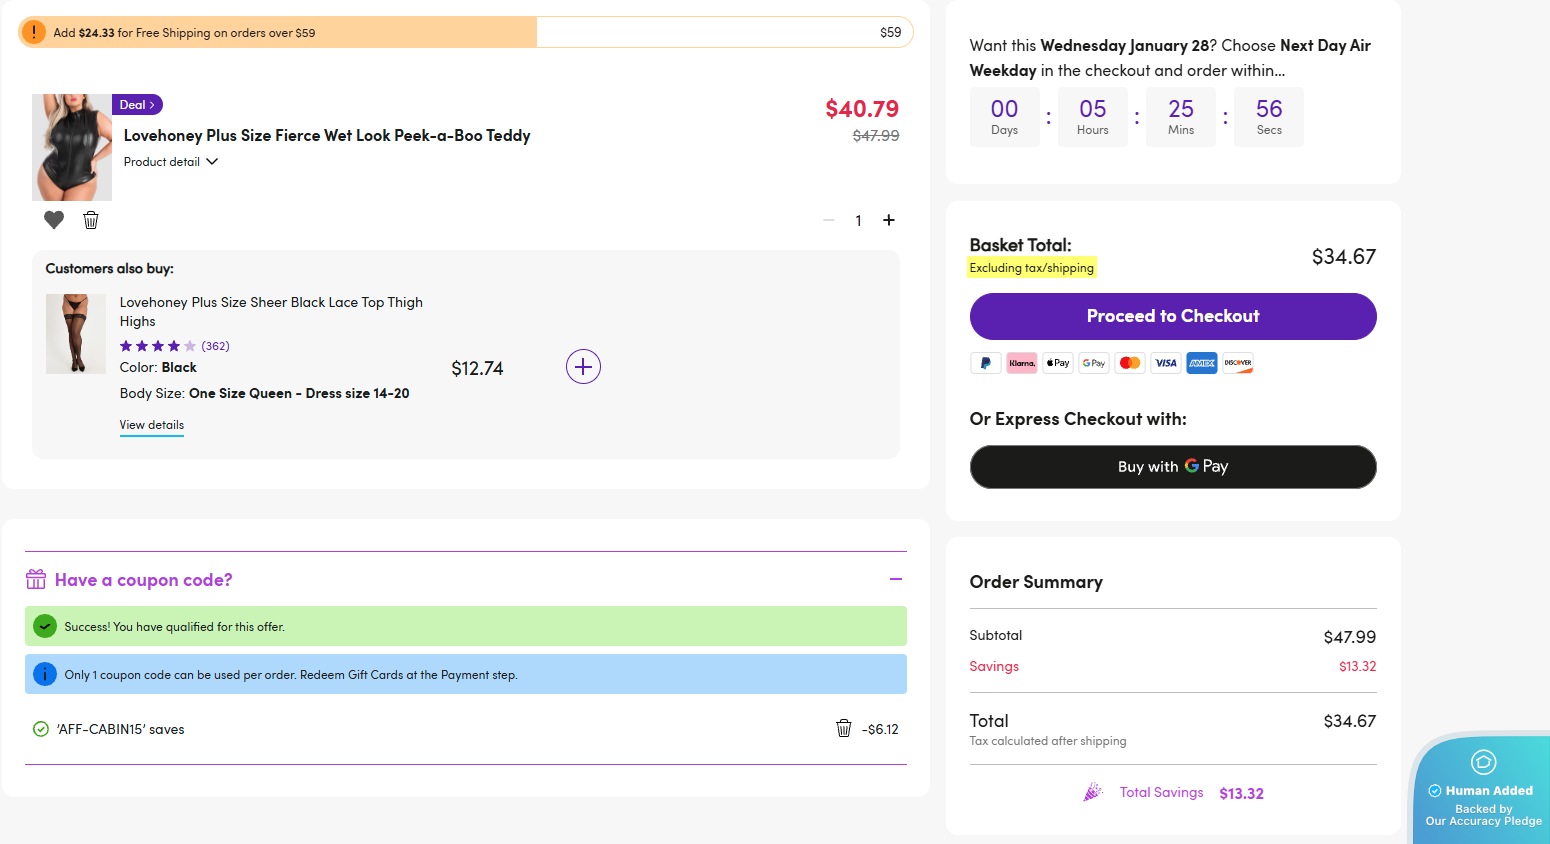1550x844 pixels.
Task: Click the Hours countdown box
Action: coord(1093,117)
